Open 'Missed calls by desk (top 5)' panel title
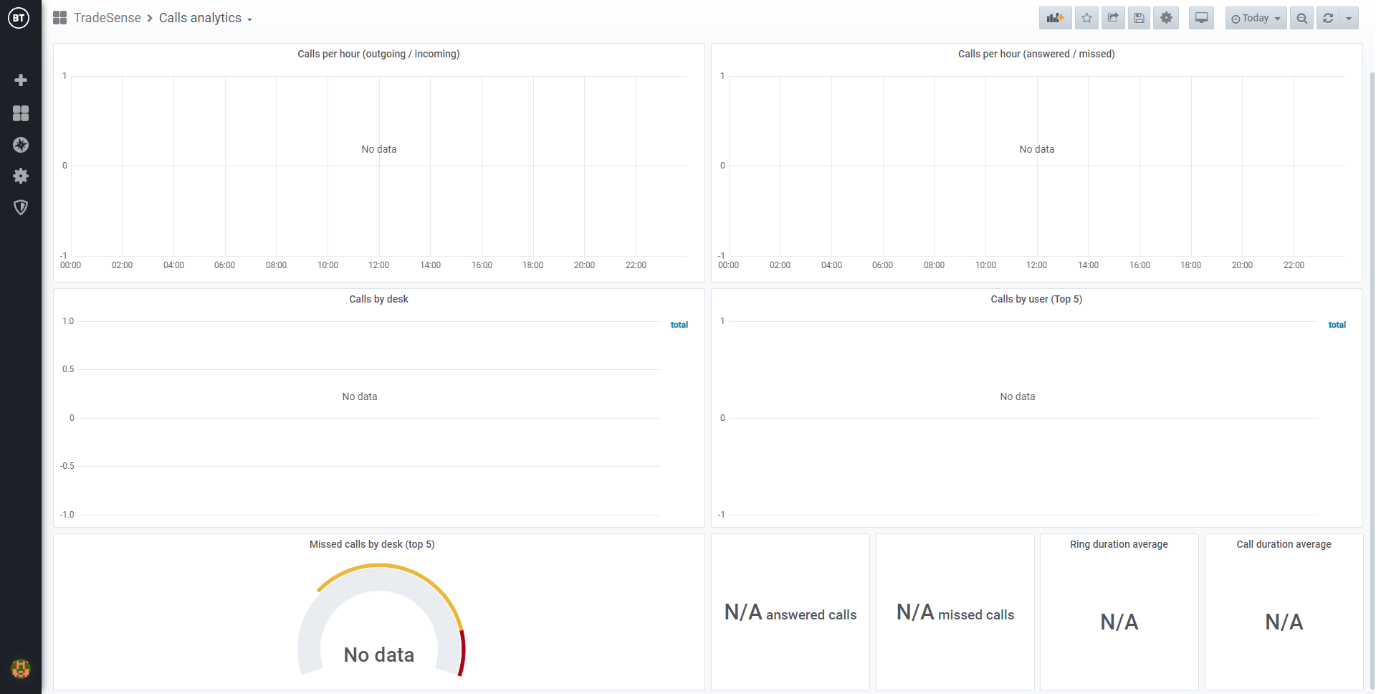Screen dimensions: 1376x694 (372, 544)
